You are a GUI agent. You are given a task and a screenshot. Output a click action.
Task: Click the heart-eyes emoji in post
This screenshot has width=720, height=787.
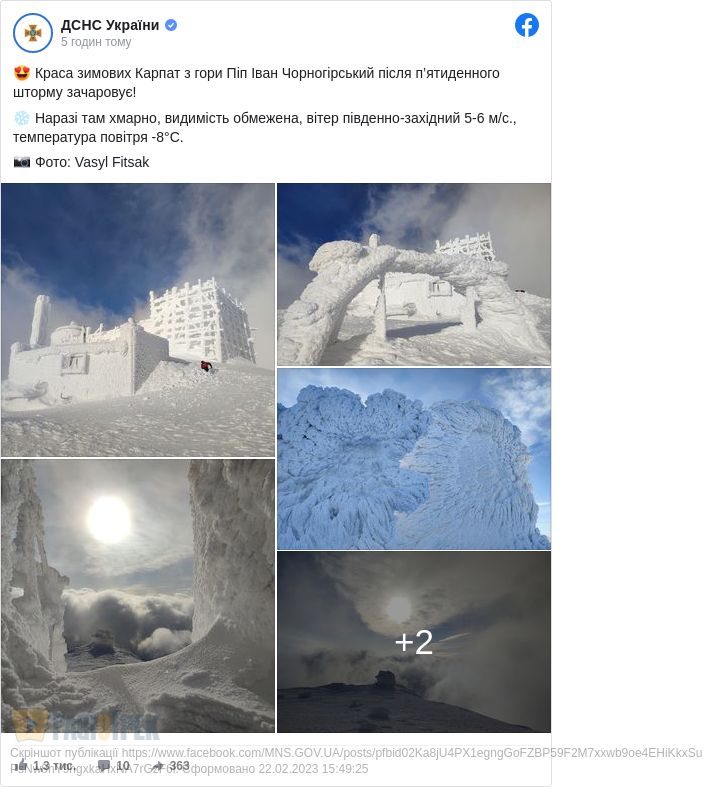coord(22,73)
